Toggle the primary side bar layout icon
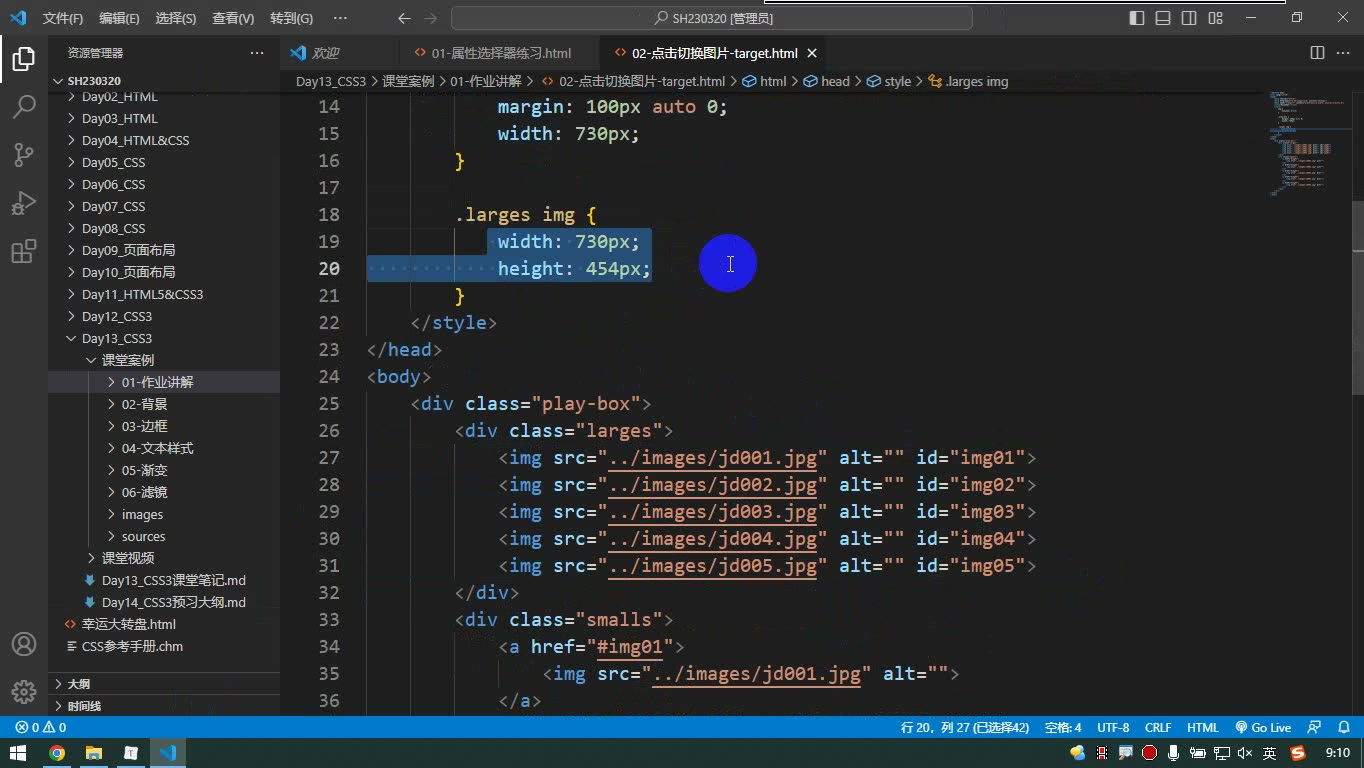The height and width of the screenshot is (768, 1364). pos(1137,18)
